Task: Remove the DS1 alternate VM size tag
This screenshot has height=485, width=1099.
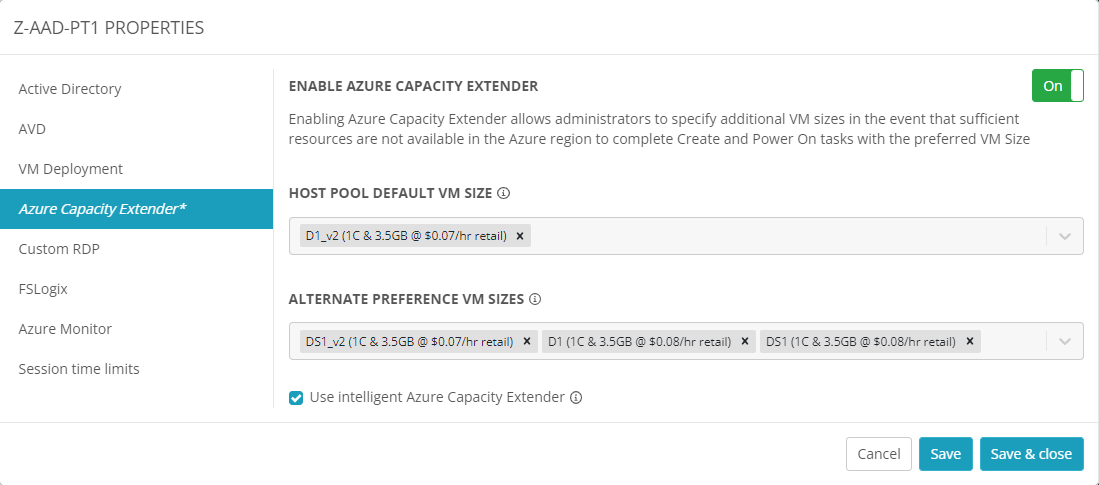Action: (x=968, y=341)
